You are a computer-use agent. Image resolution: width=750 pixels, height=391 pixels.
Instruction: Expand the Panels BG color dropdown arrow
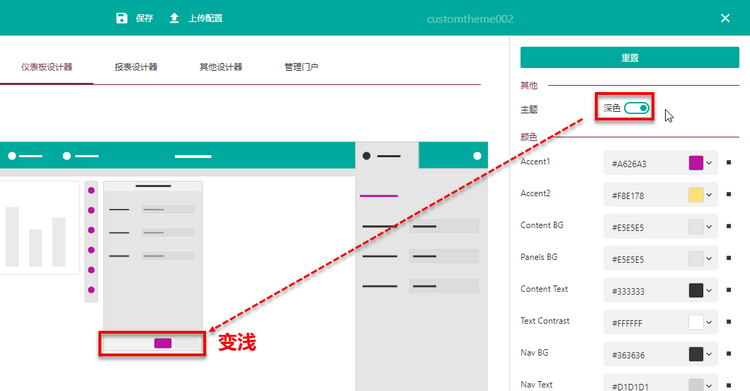(x=709, y=259)
